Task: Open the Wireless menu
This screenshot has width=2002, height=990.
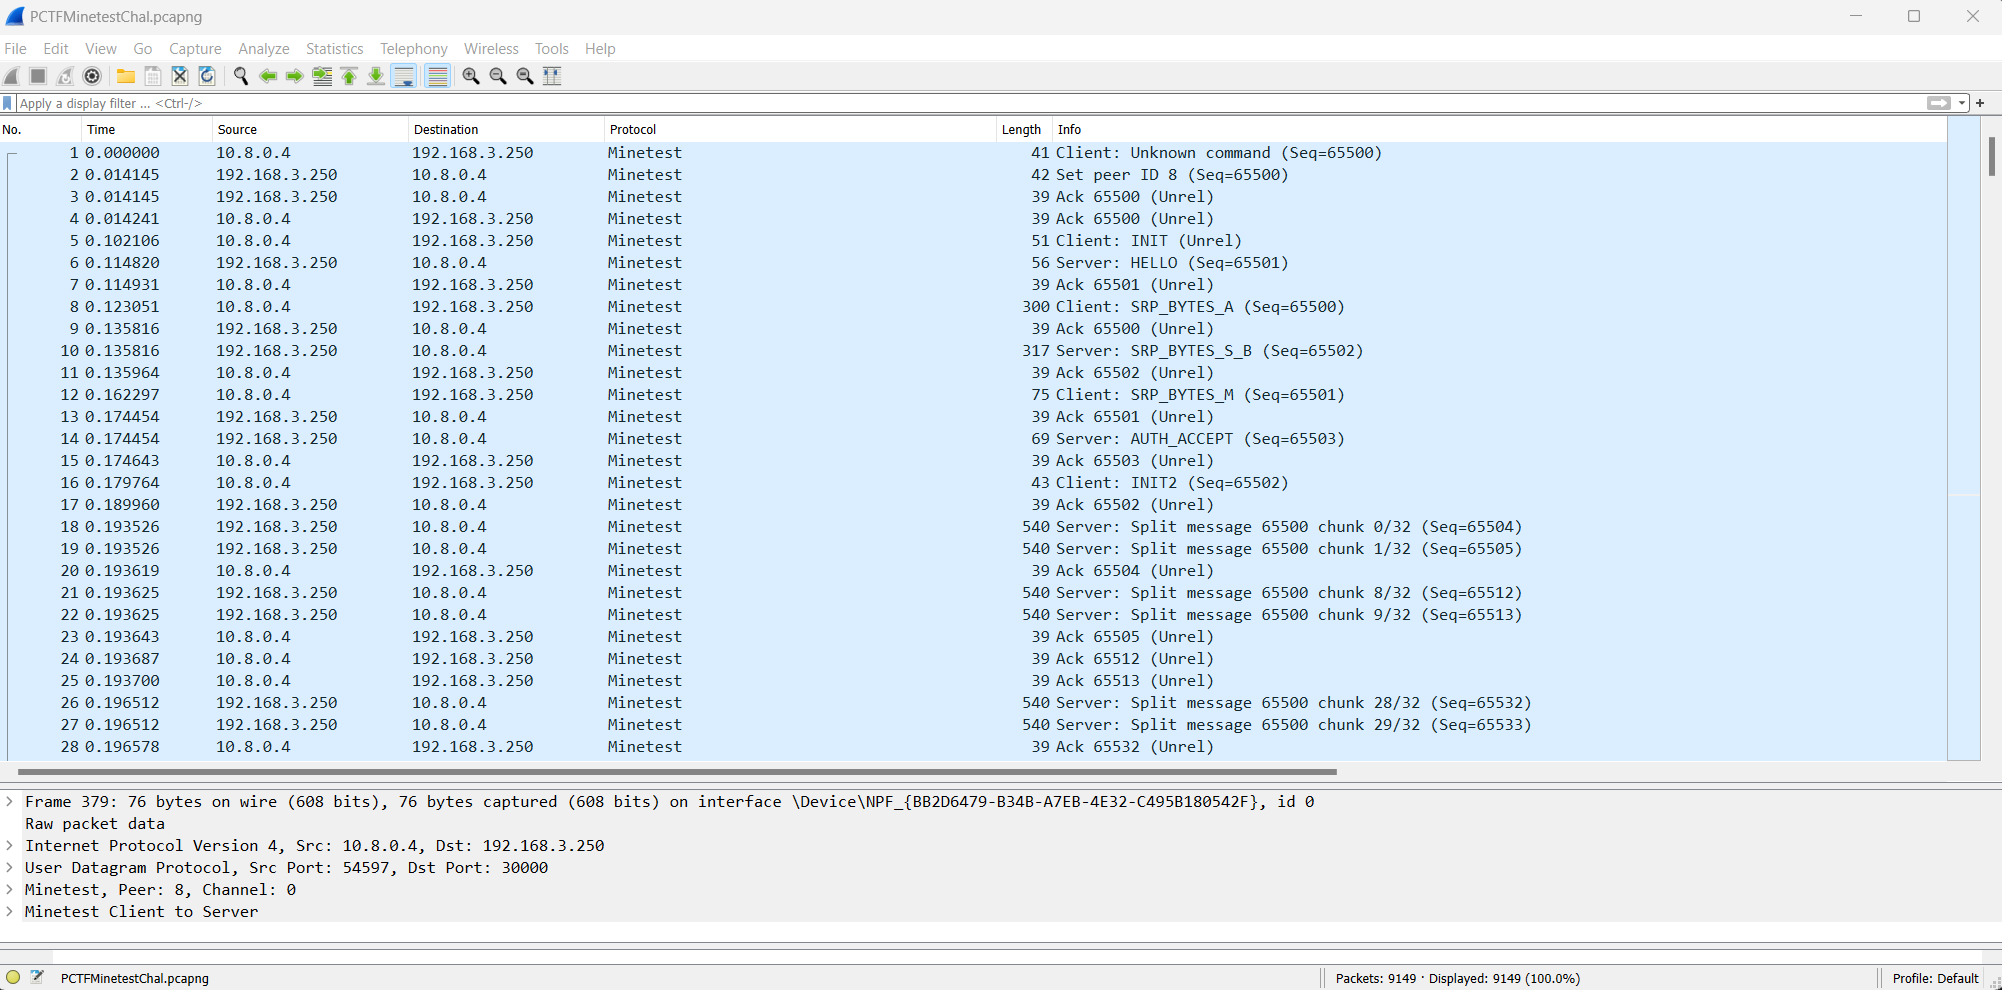Action: pos(491,48)
